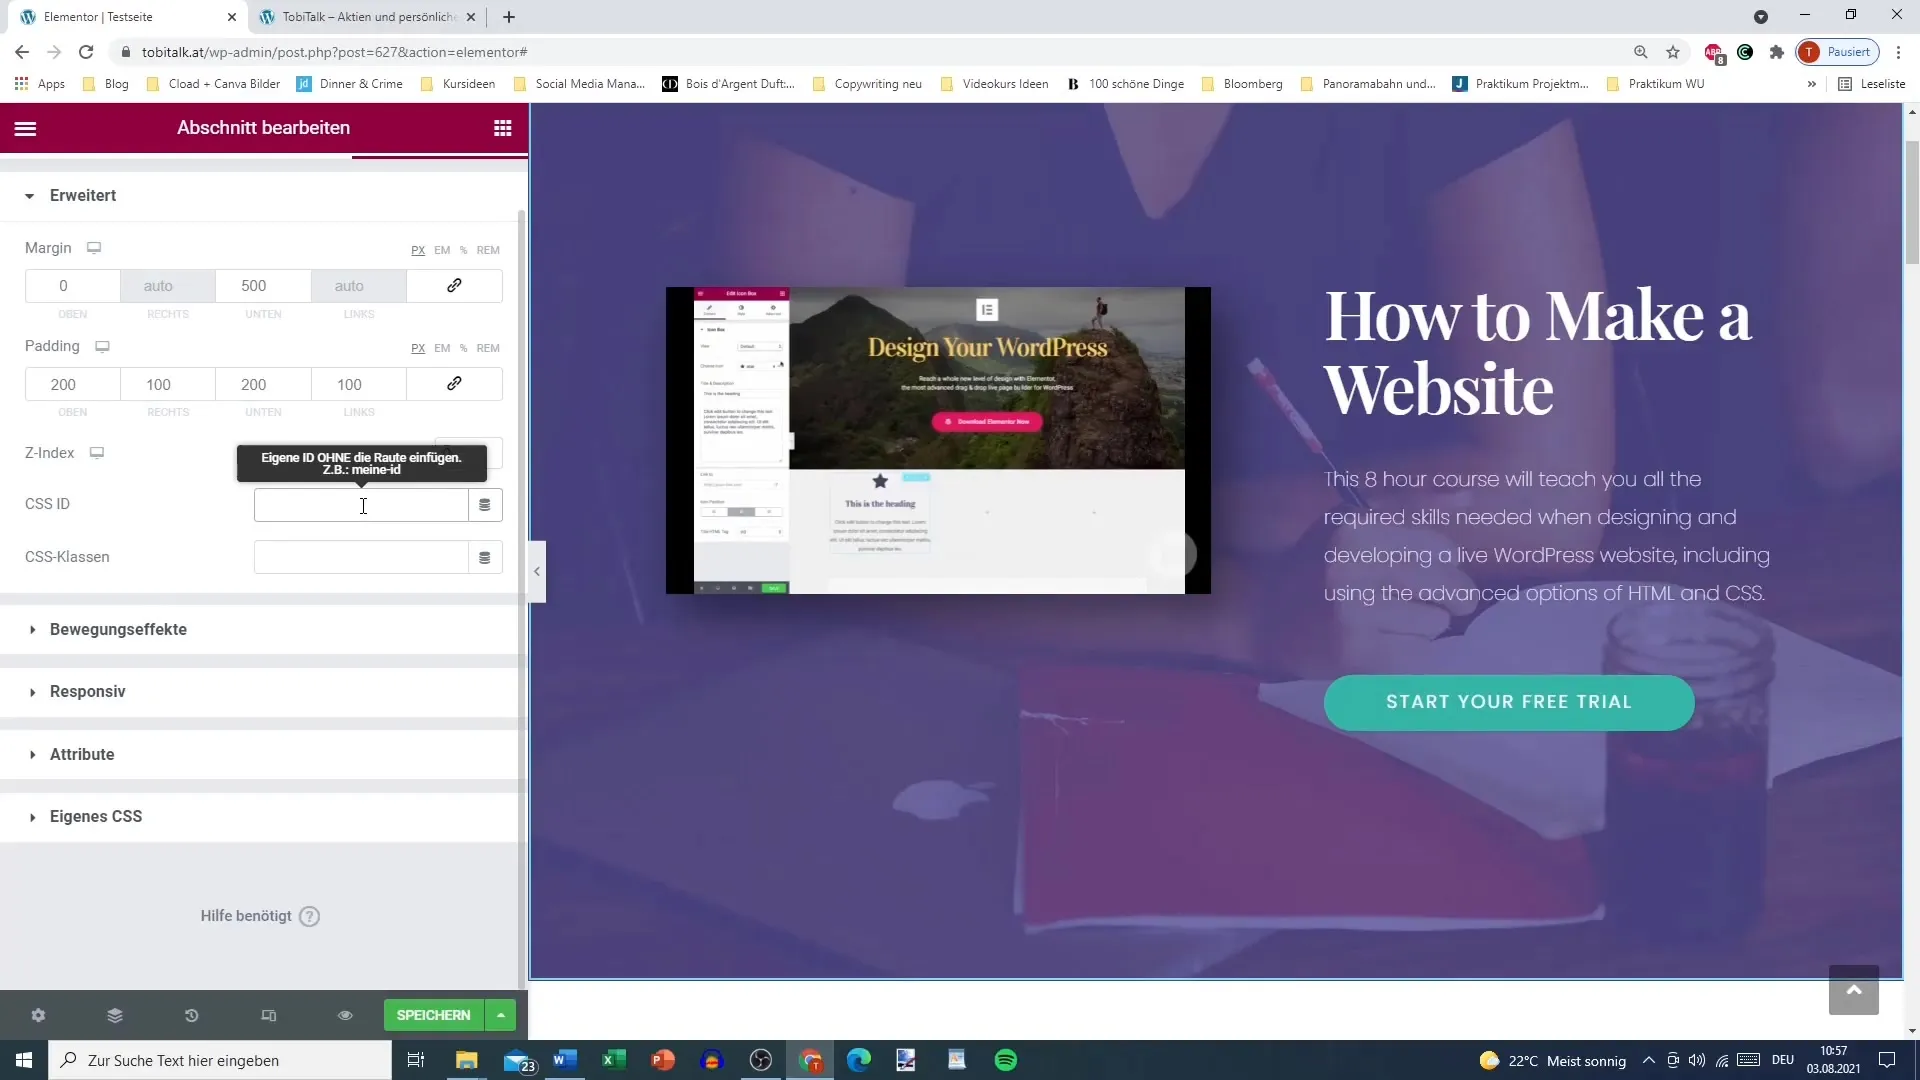1920x1080 pixels.
Task: Click the Z-Index responsive device icon
Action: (99, 452)
